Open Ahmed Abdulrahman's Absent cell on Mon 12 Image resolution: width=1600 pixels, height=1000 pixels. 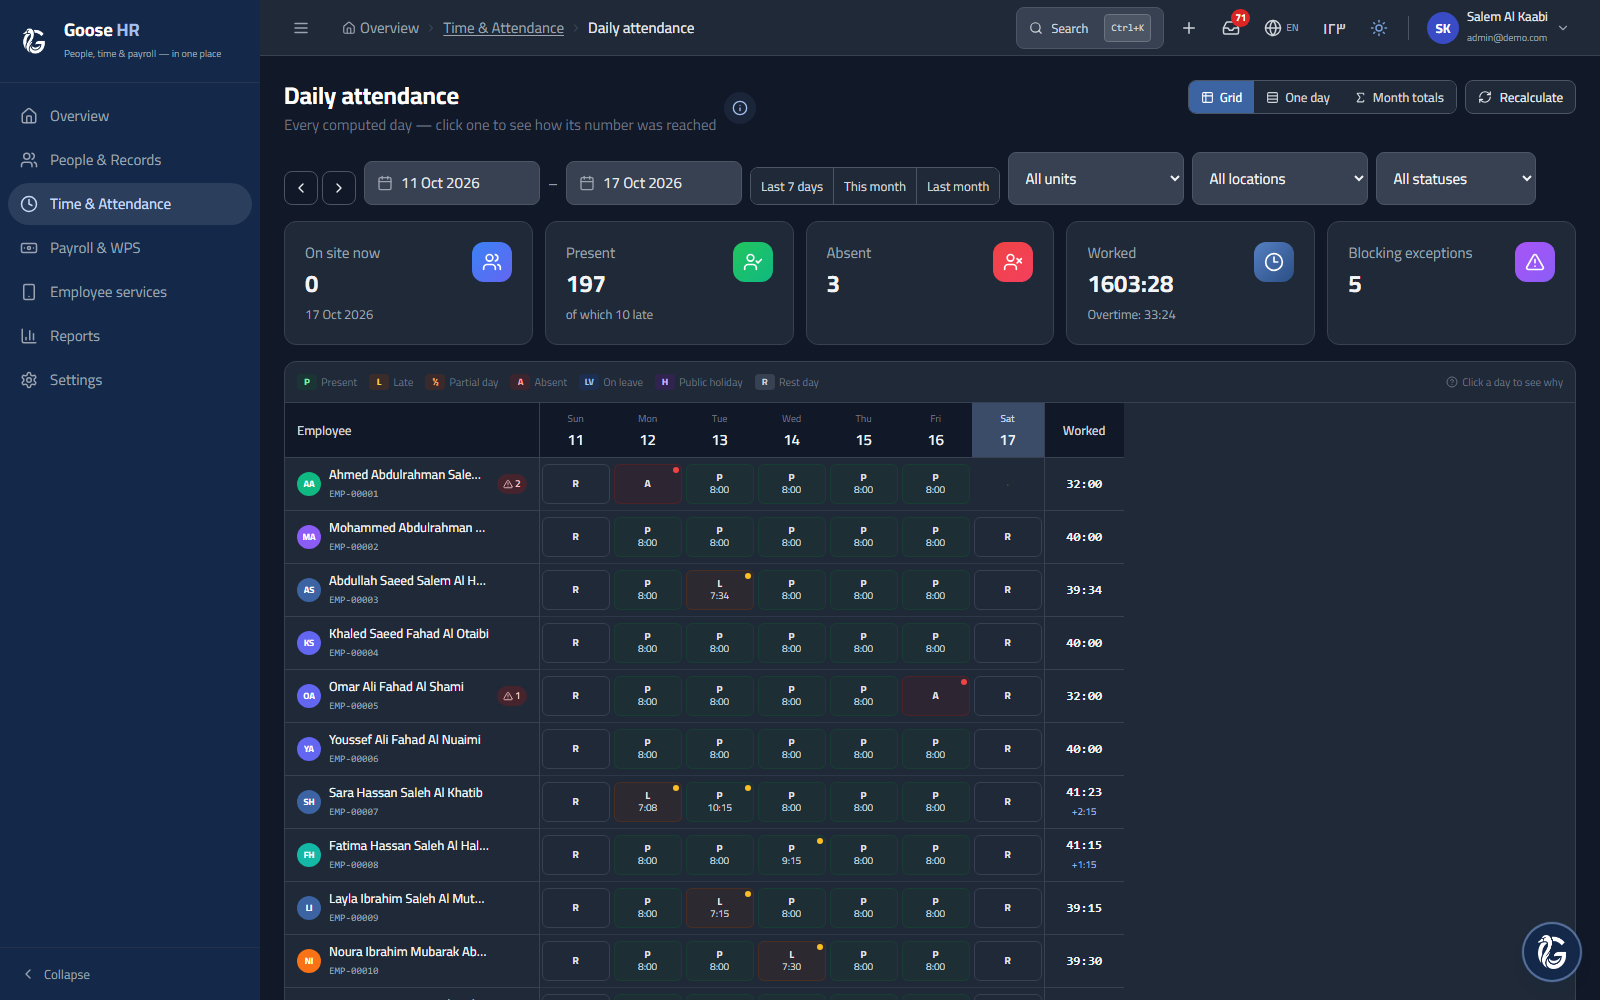(x=648, y=484)
